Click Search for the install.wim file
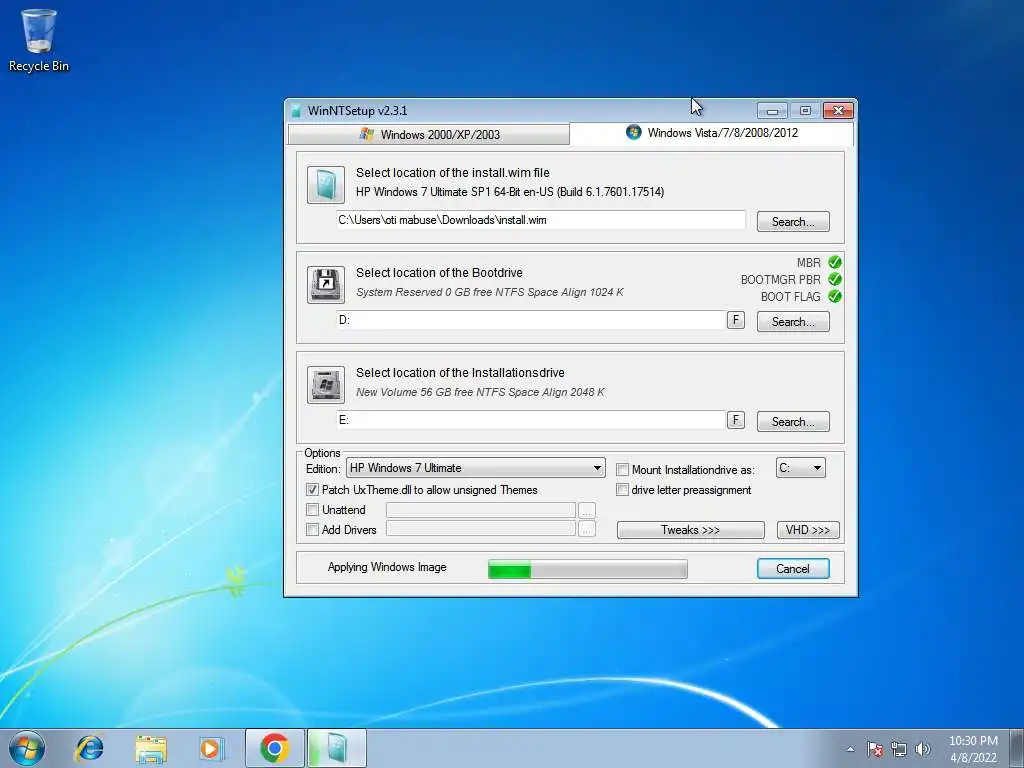 (x=793, y=221)
